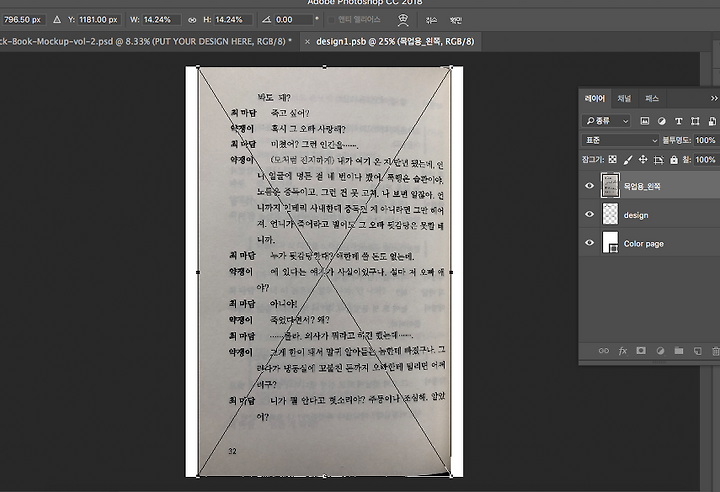
Task: Filter for type layers T icon
Action: coord(678,121)
